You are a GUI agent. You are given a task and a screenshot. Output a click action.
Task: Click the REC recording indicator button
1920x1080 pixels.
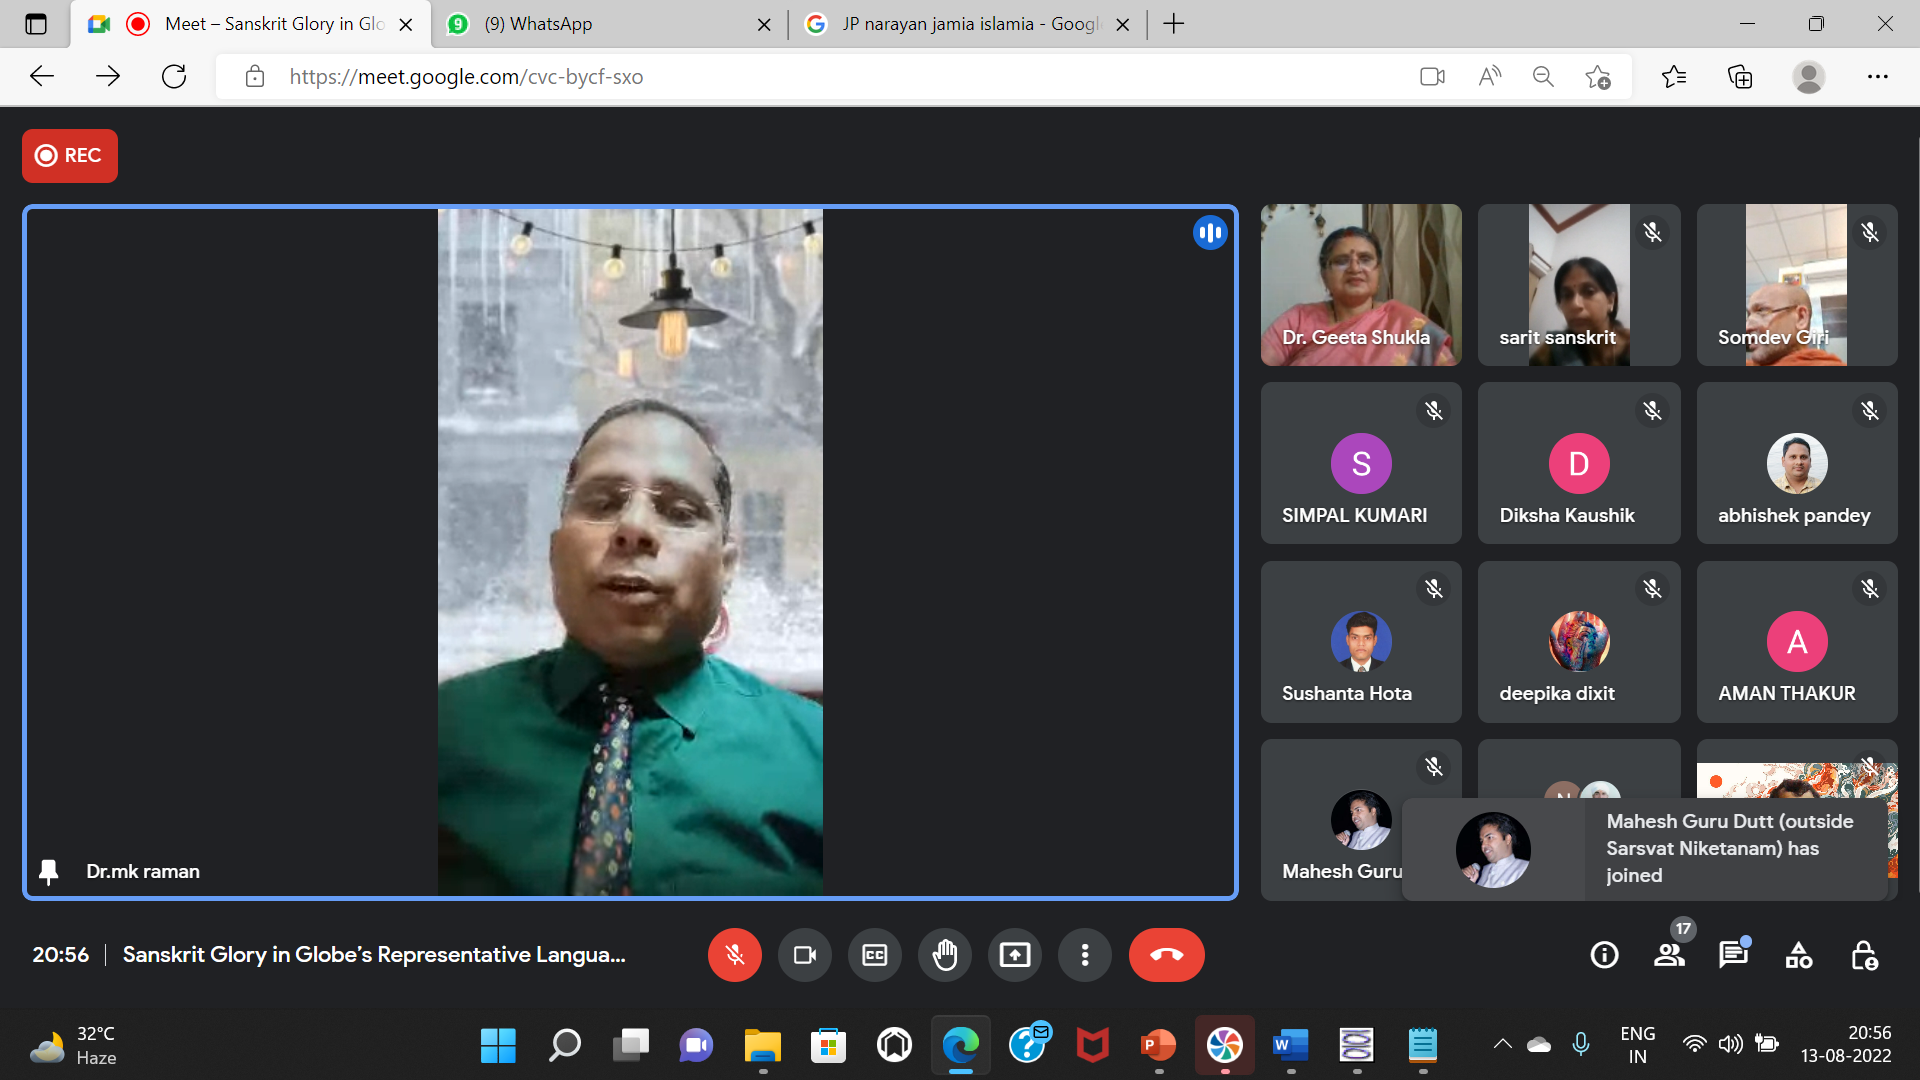69,155
